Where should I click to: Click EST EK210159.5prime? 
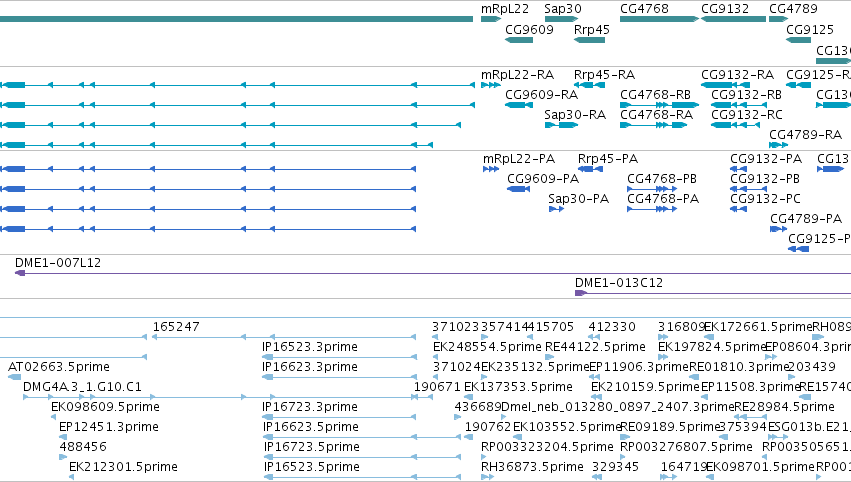pyautogui.click(x=645, y=388)
